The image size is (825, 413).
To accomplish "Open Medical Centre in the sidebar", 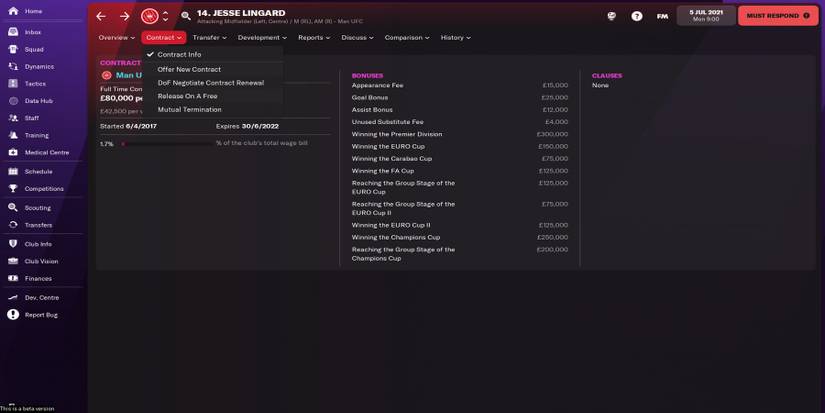I will 46,153.
